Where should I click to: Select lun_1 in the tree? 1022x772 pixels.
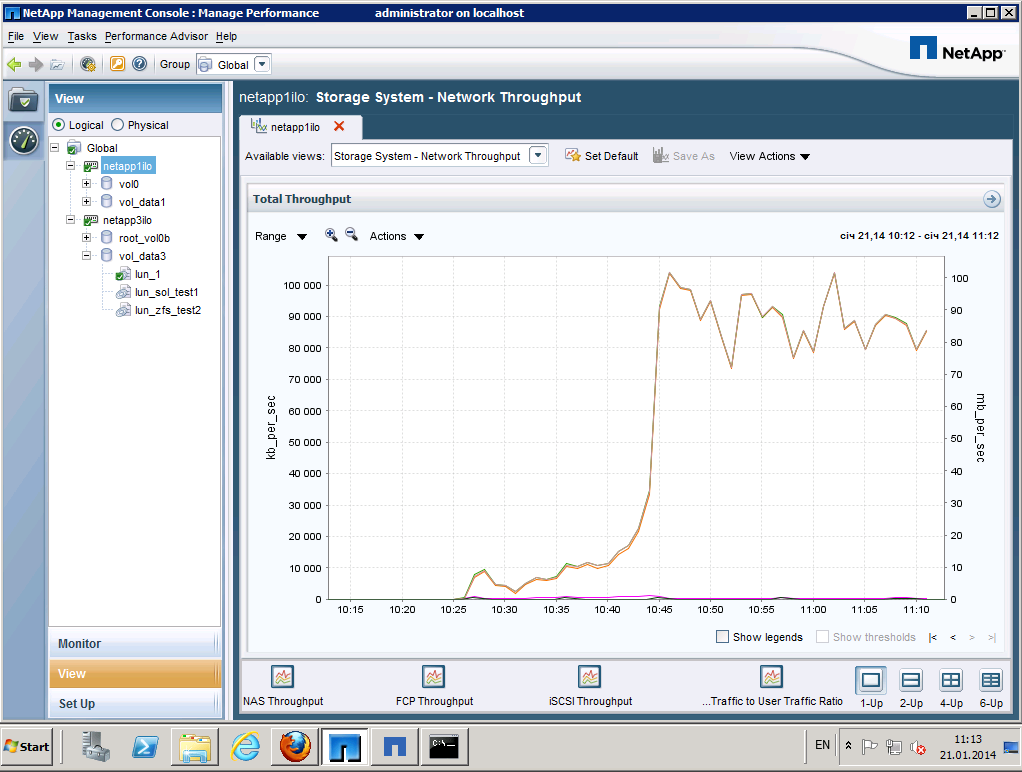[x=147, y=274]
